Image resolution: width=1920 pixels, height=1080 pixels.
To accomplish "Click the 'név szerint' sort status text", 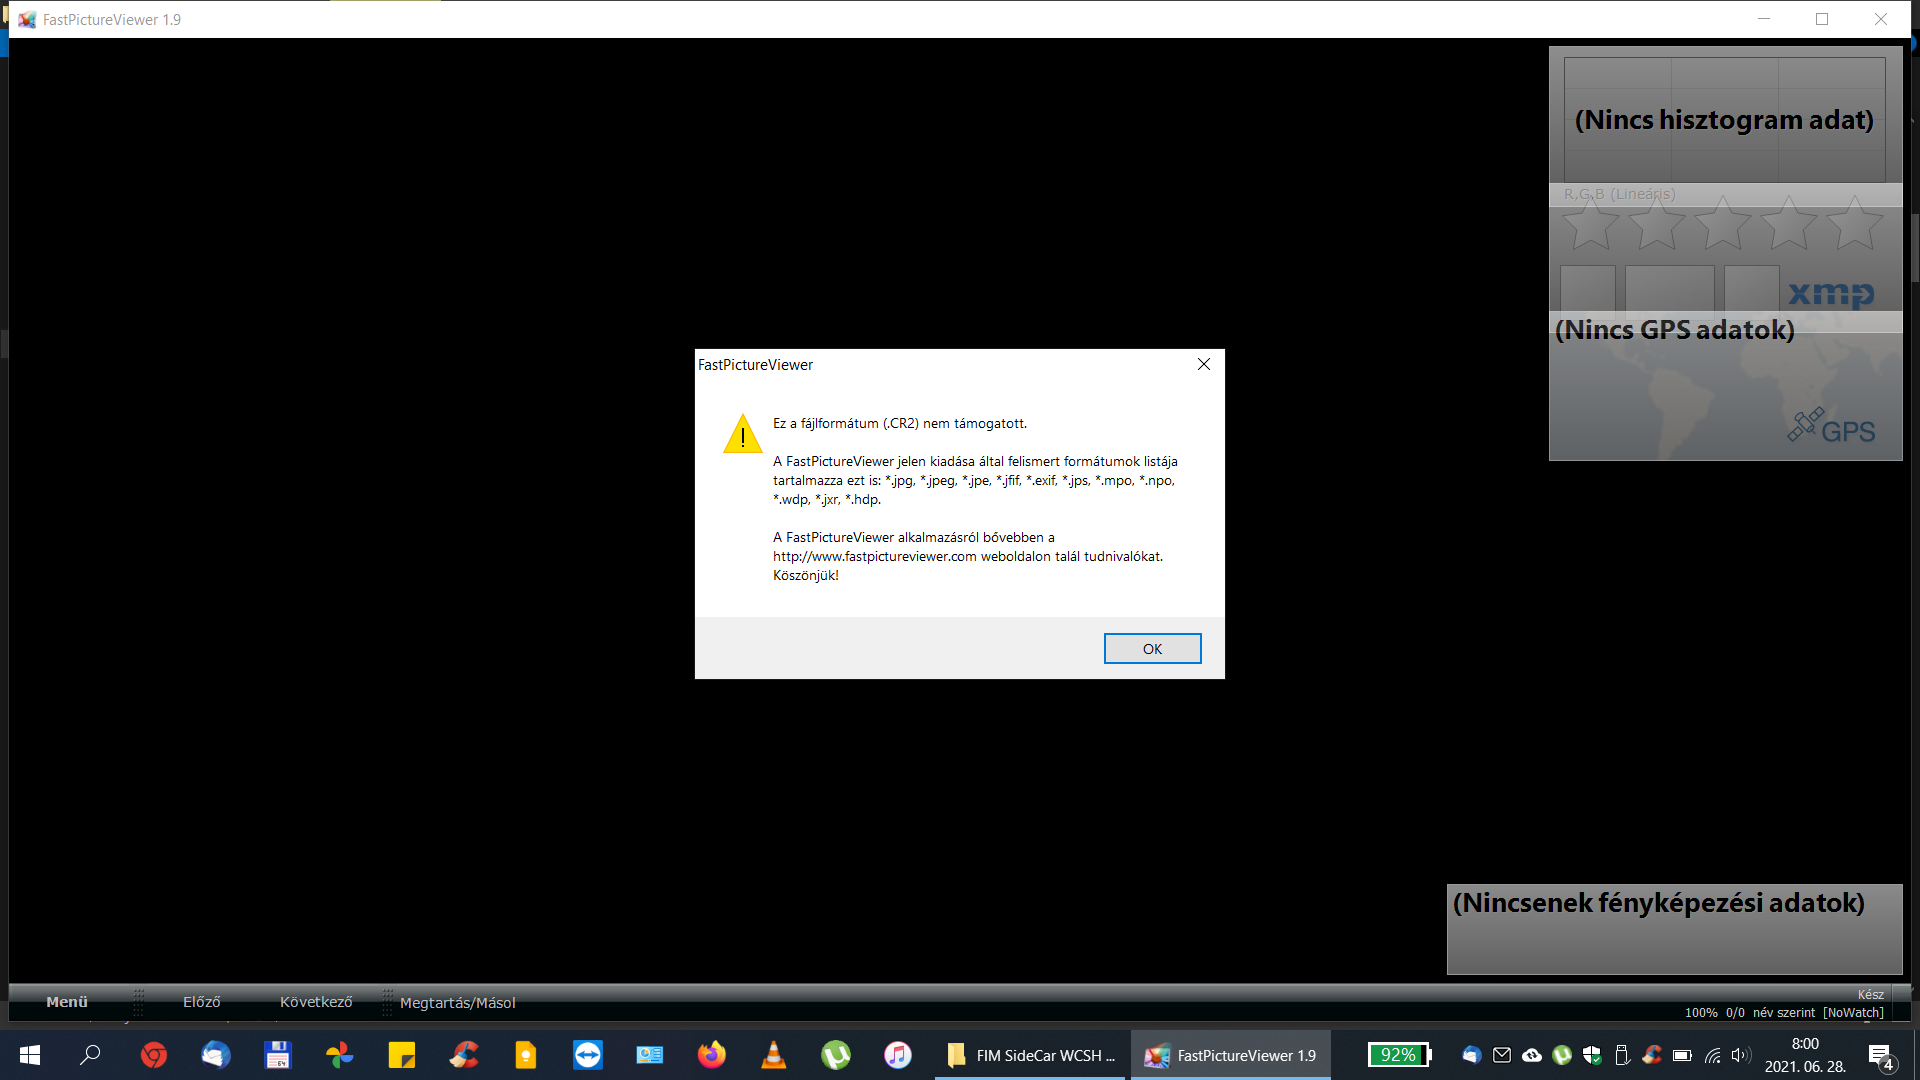I will 1784,1012.
